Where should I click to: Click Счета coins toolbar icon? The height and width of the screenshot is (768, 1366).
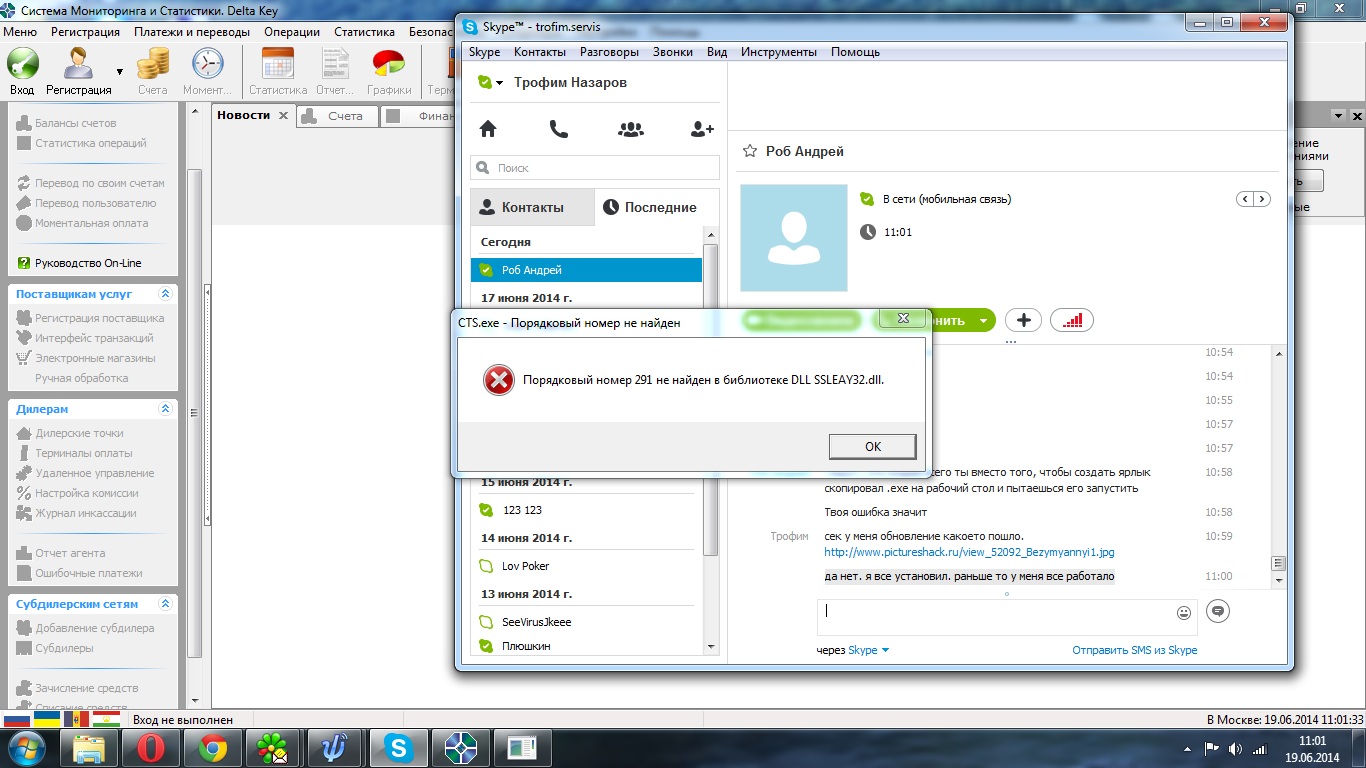pyautogui.click(x=153, y=72)
